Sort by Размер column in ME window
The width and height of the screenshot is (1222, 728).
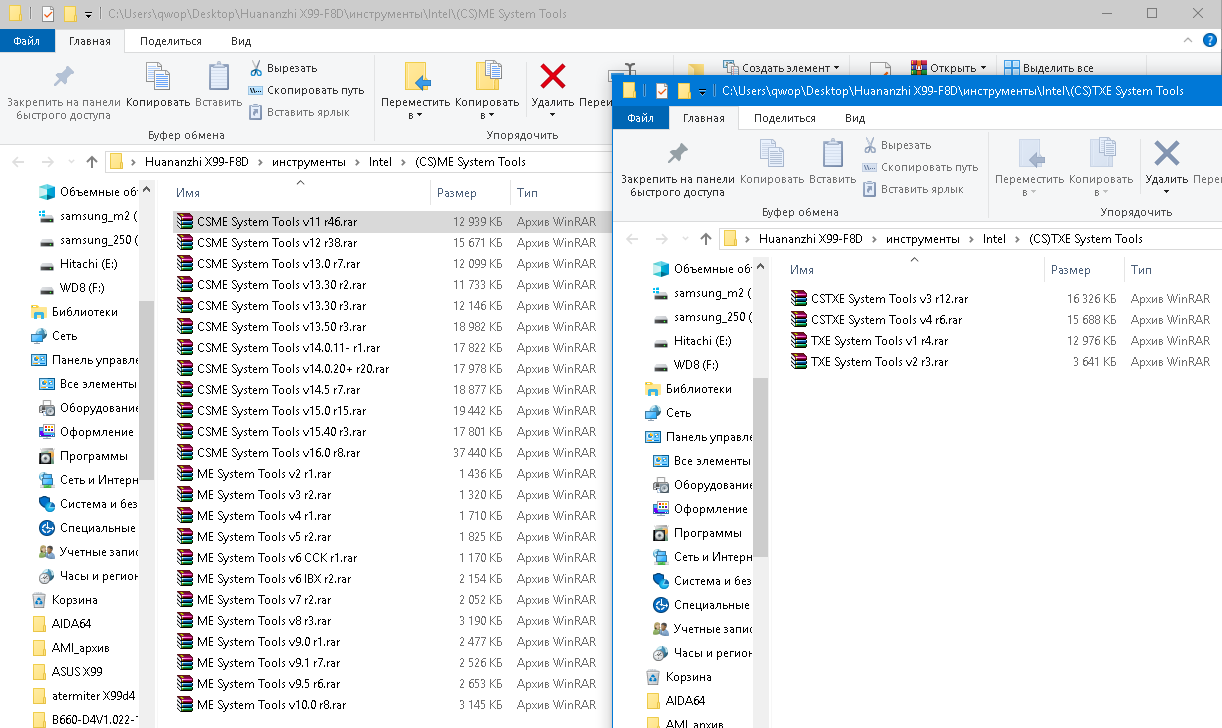point(470,193)
